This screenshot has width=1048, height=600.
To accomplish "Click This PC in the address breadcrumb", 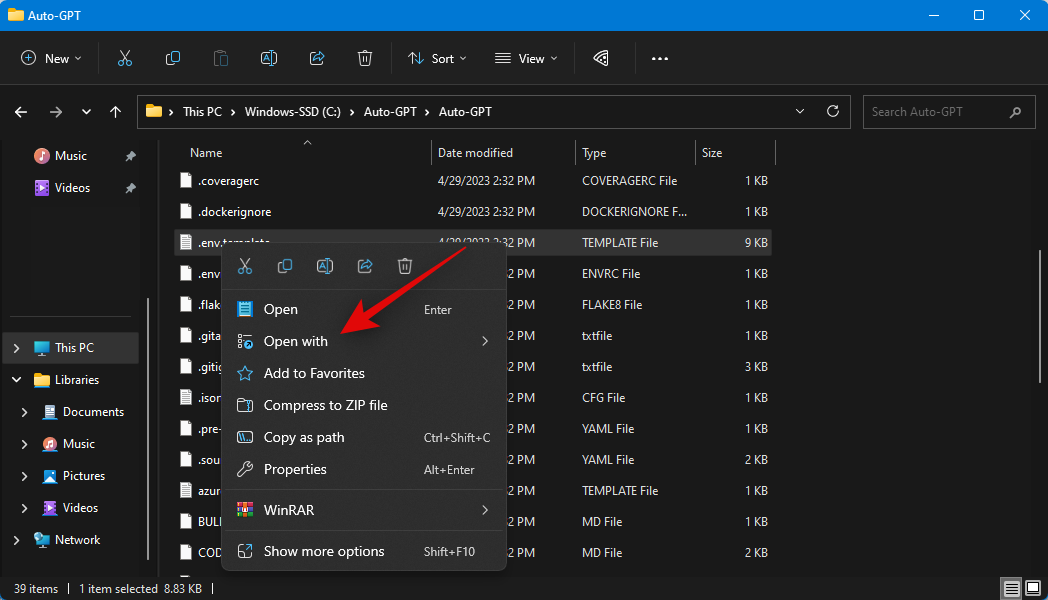I will [x=203, y=112].
